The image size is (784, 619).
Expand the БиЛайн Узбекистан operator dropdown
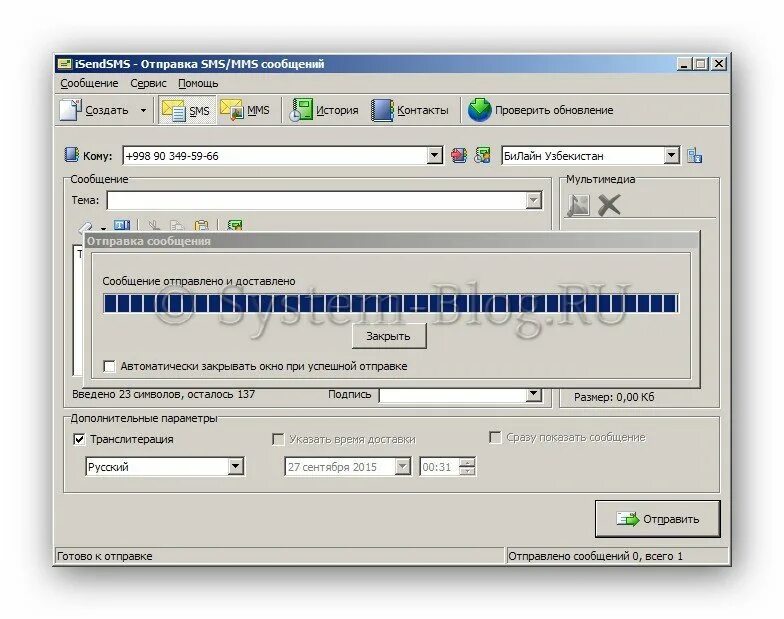672,156
